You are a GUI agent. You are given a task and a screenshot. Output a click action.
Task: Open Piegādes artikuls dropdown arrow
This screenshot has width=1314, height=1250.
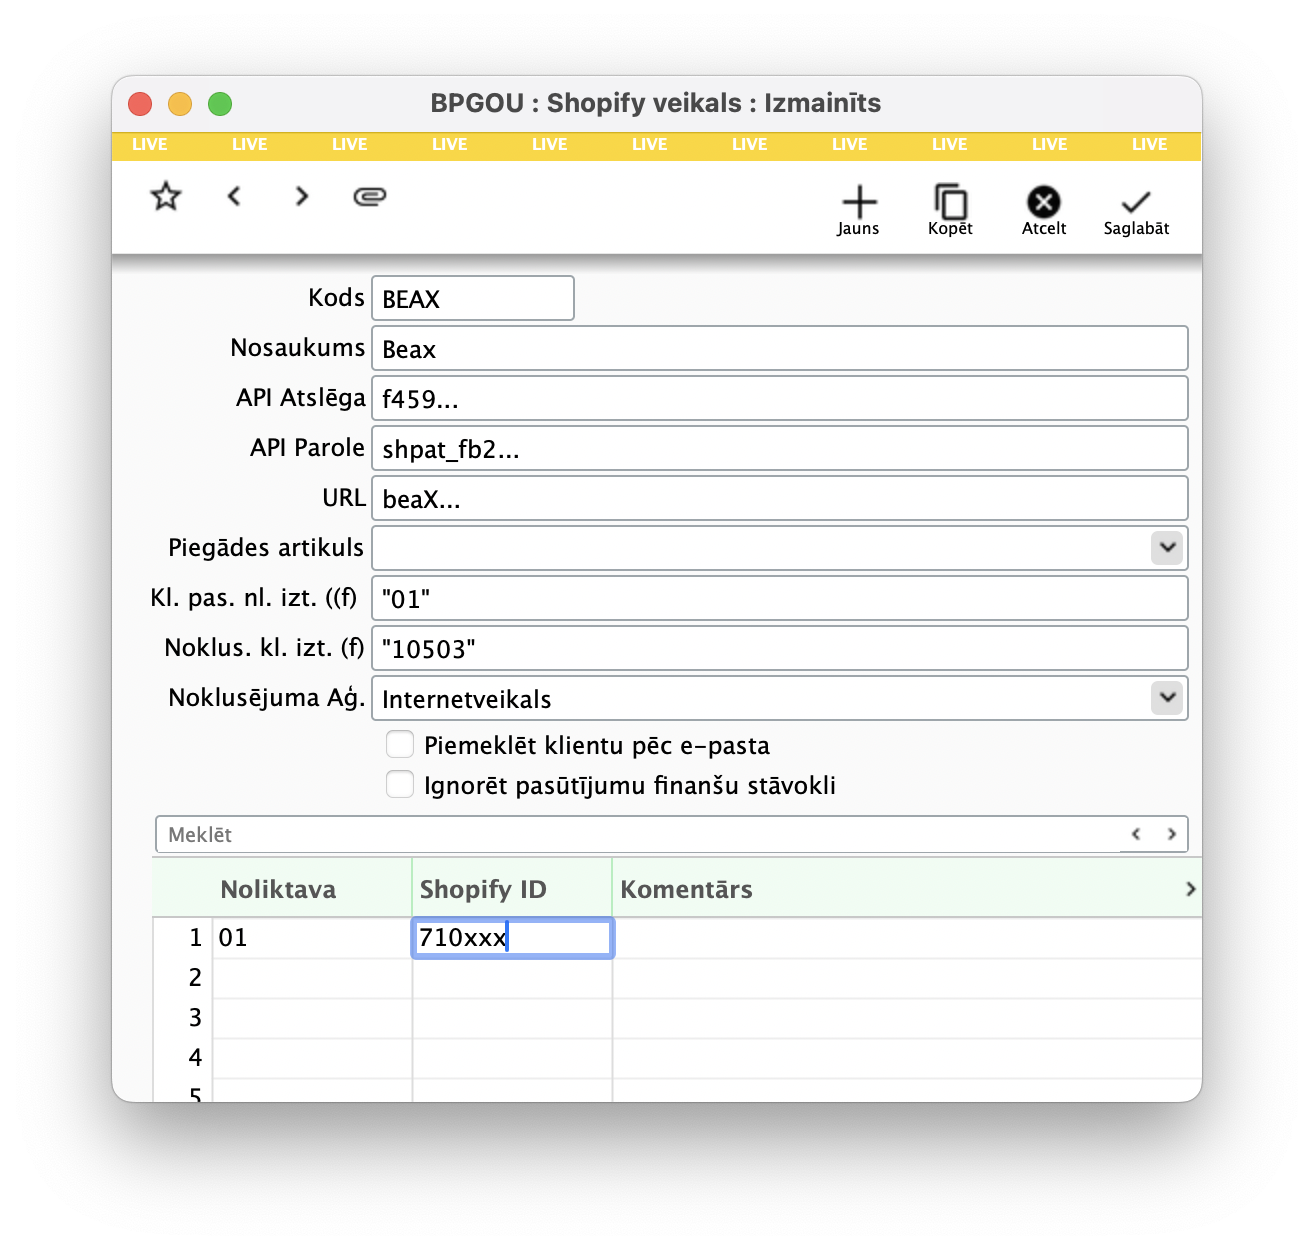[x=1167, y=548]
